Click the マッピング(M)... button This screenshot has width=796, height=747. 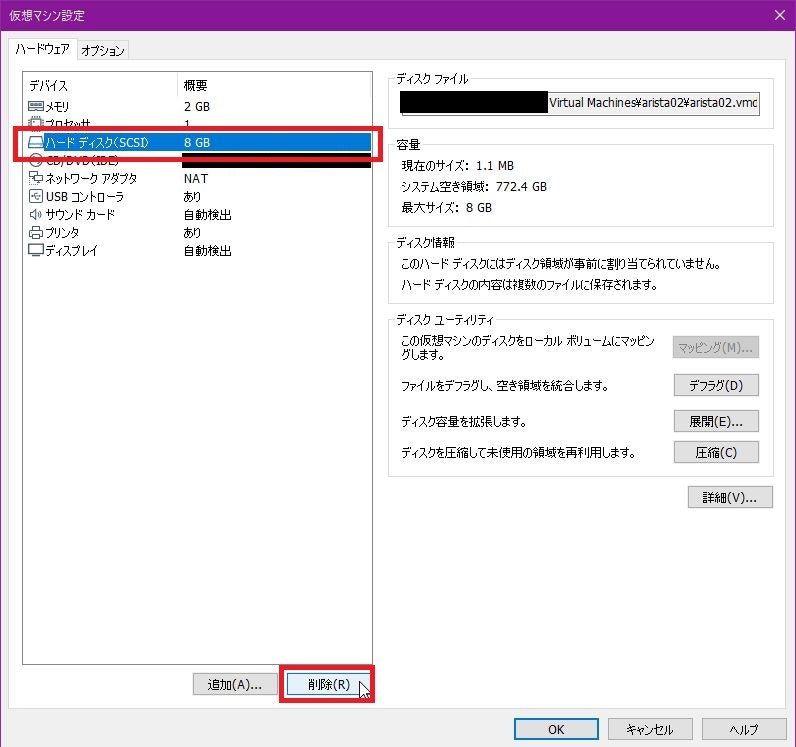[716, 347]
